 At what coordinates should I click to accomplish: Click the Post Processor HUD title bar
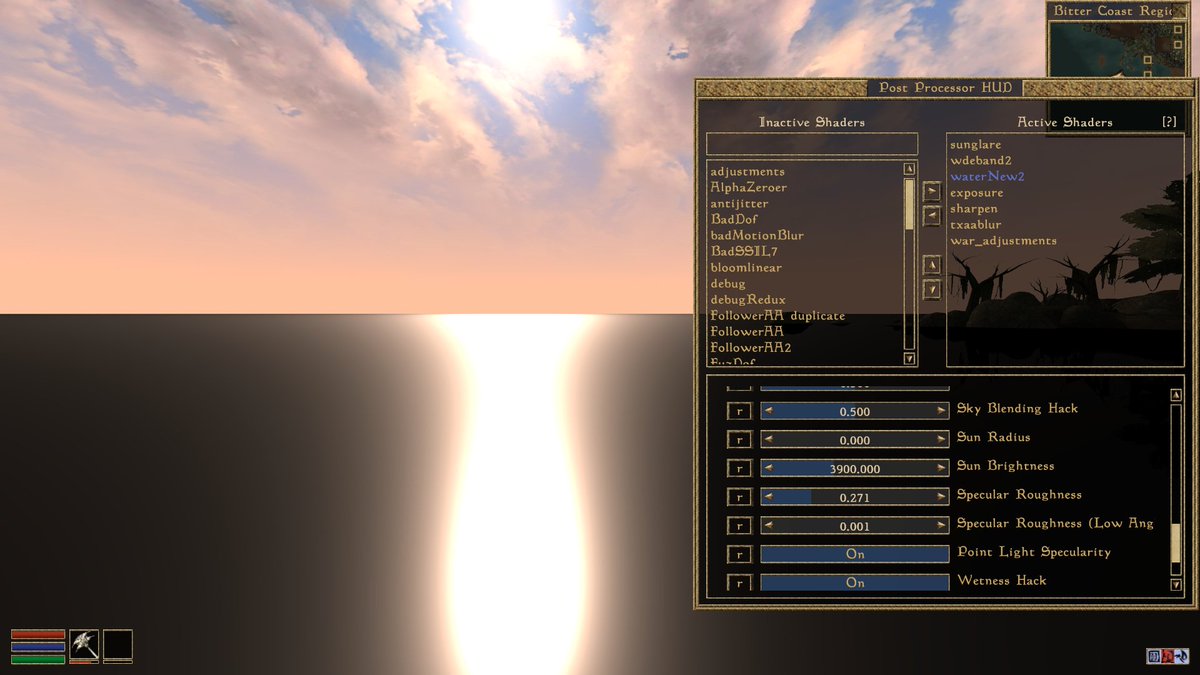click(x=945, y=88)
